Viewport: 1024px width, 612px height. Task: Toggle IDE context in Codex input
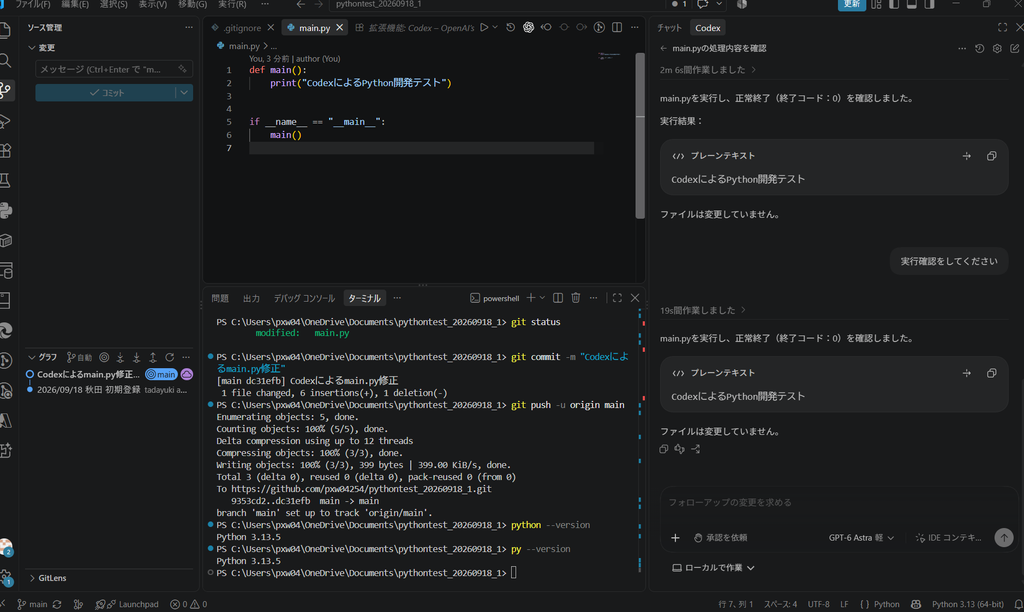[948, 538]
